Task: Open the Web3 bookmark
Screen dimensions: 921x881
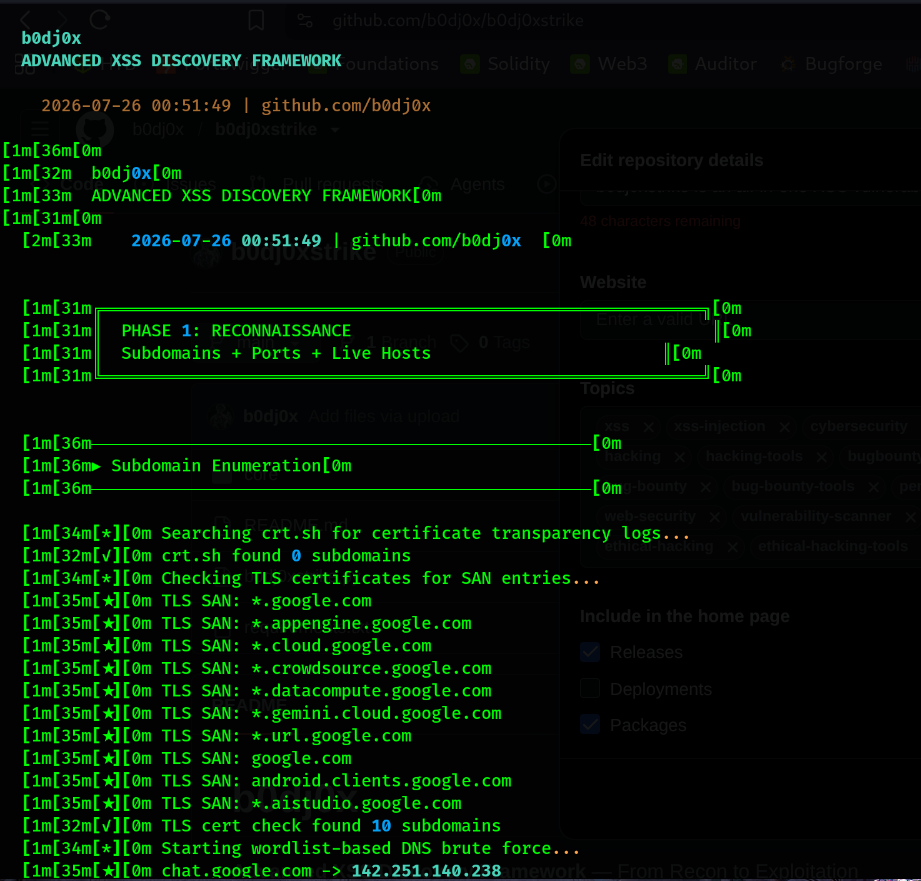Action: click(x=609, y=64)
